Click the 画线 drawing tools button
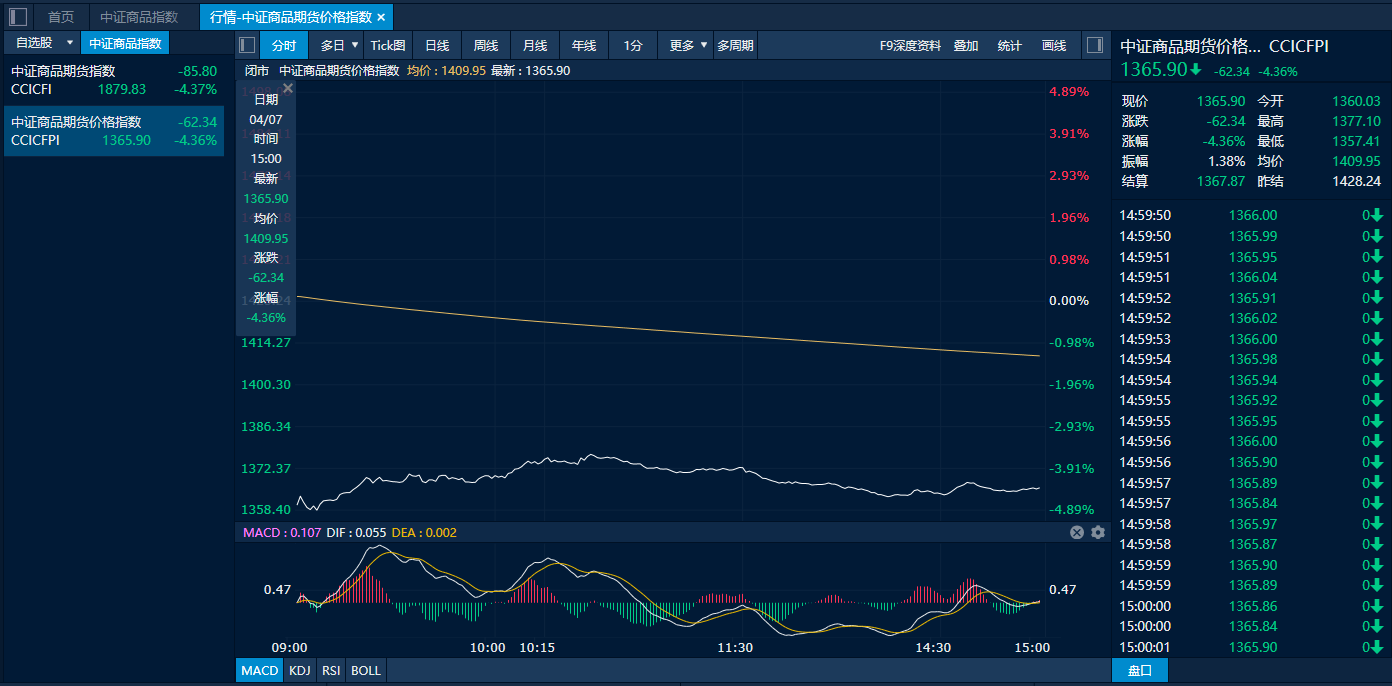 pyautogui.click(x=1054, y=45)
